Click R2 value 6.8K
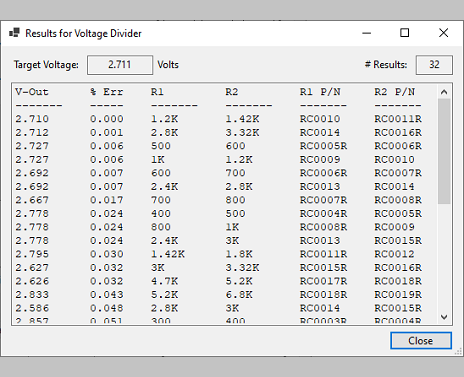 click(239, 295)
